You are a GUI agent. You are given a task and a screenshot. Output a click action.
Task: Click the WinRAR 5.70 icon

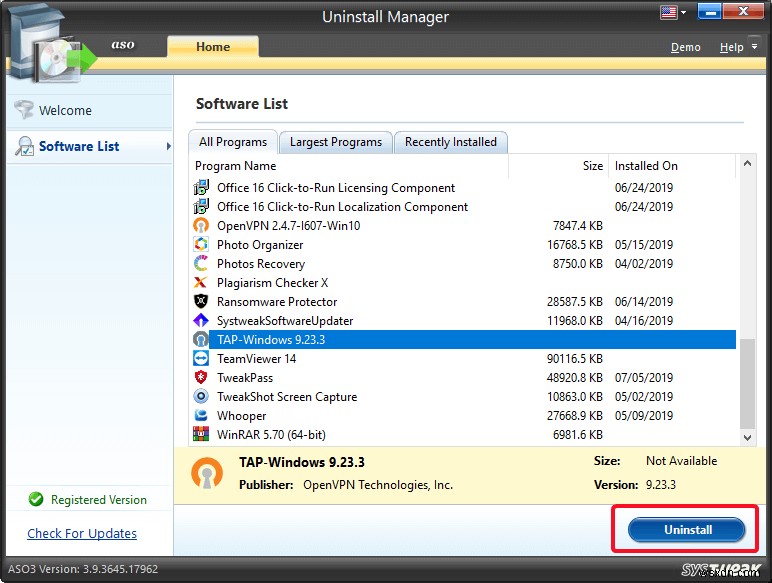coord(200,434)
